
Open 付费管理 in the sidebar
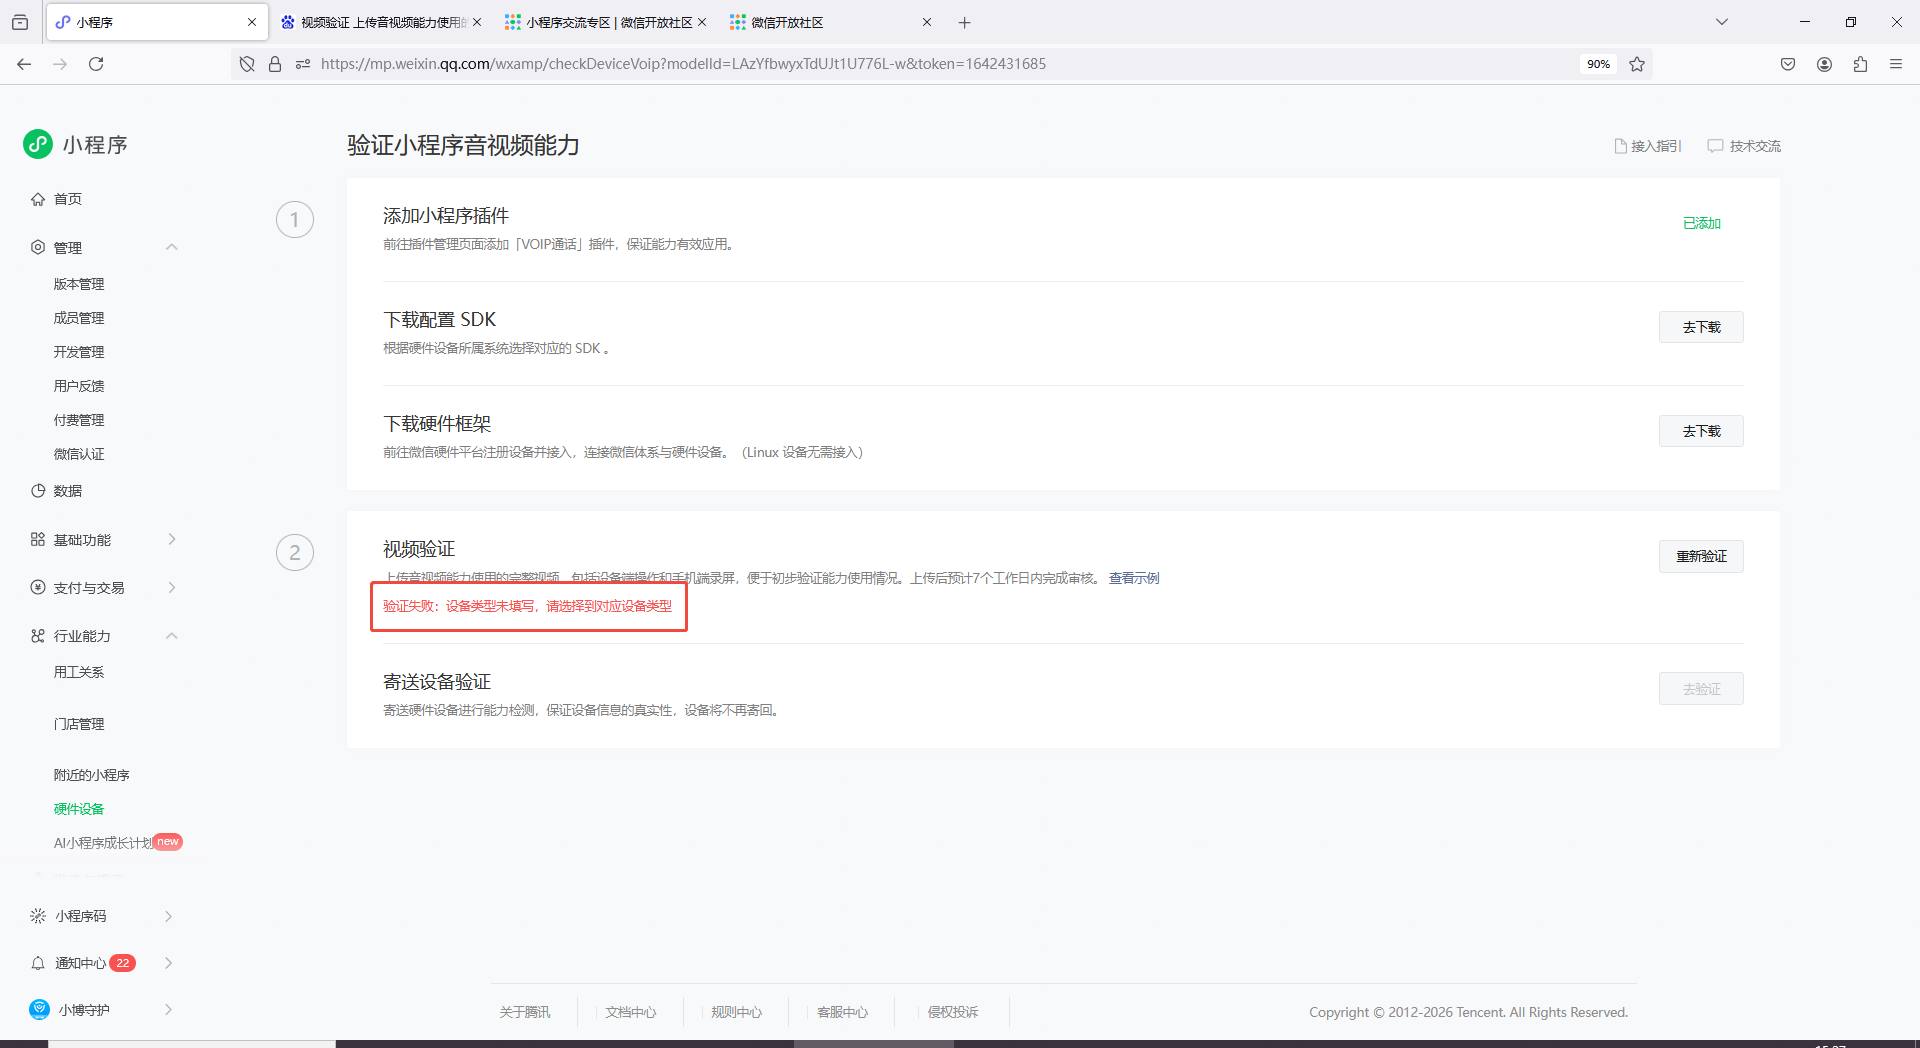pyautogui.click(x=79, y=420)
